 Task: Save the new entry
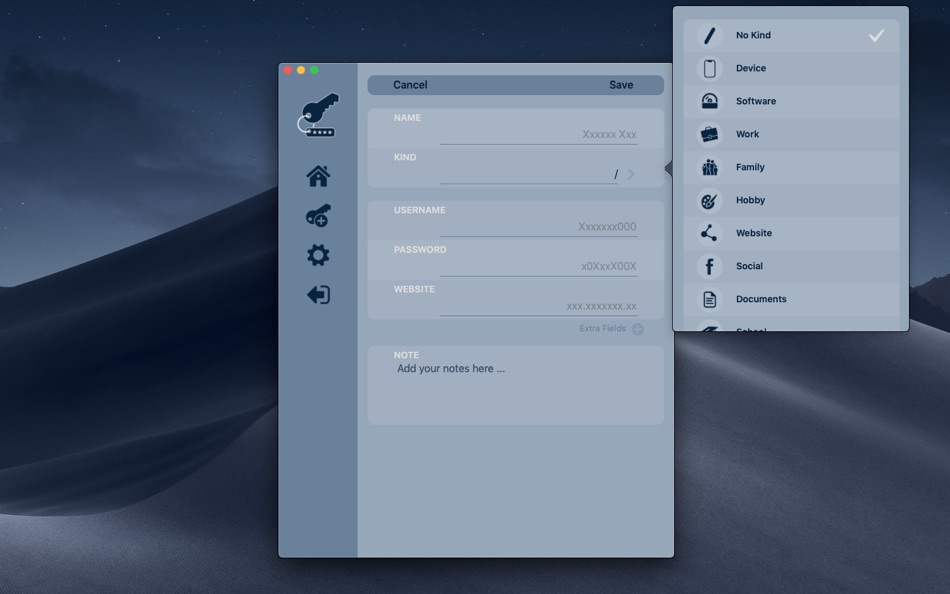click(621, 85)
